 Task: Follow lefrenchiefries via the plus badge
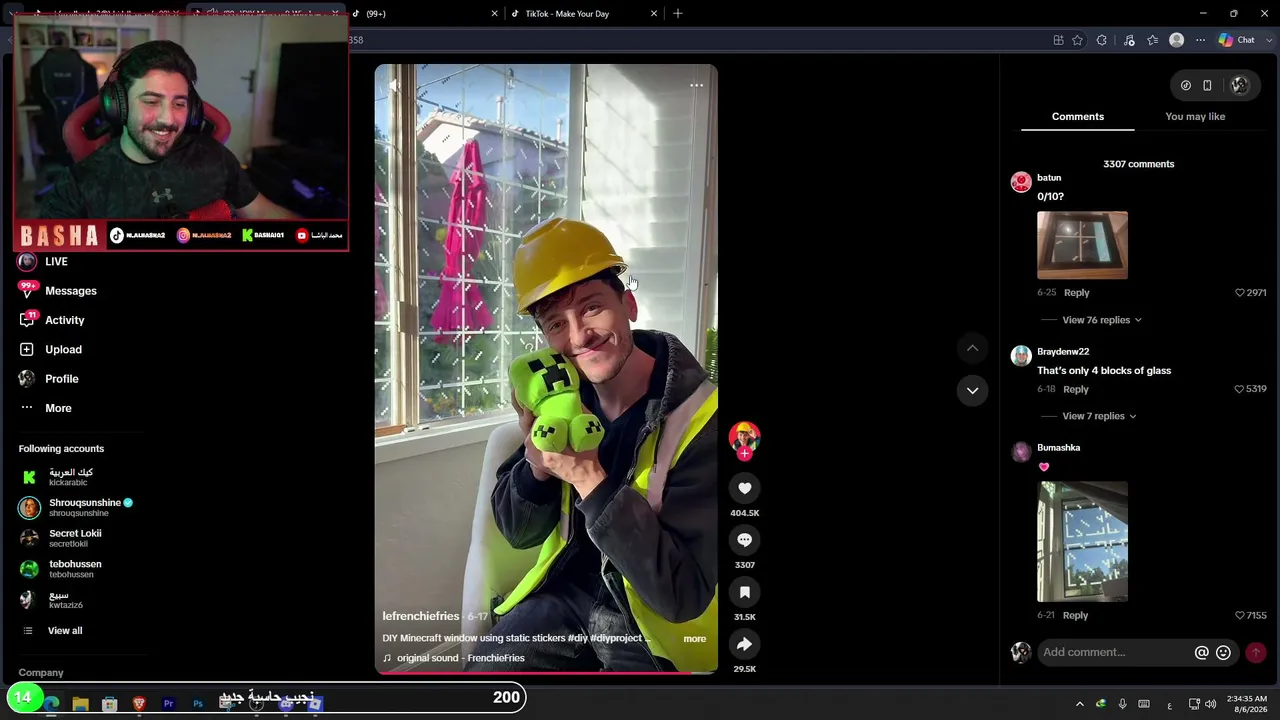click(x=744, y=454)
